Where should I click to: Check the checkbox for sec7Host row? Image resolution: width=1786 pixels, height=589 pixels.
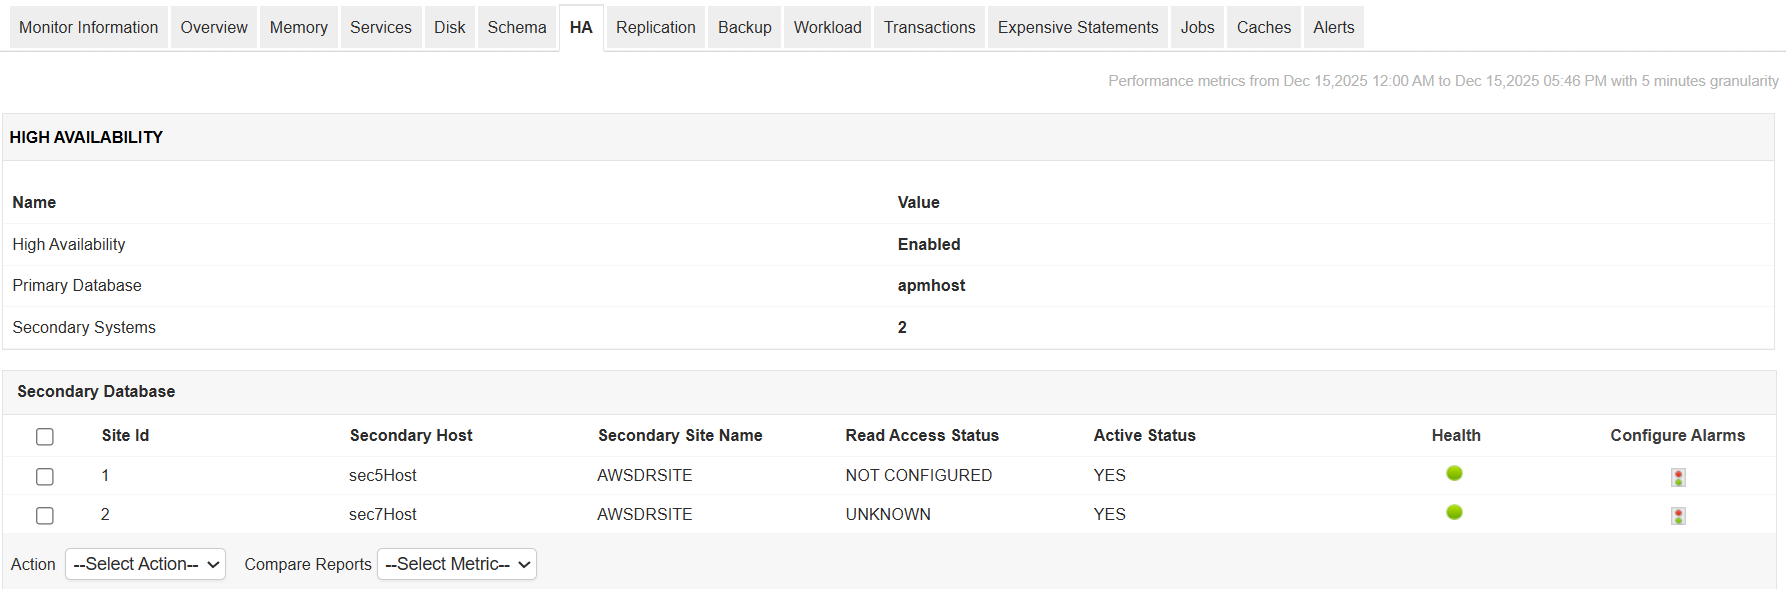tap(44, 515)
